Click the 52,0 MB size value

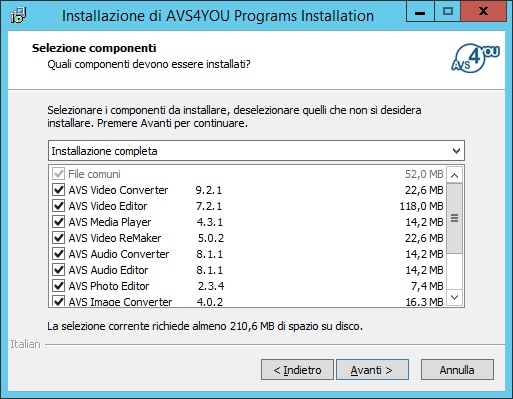tap(424, 174)
